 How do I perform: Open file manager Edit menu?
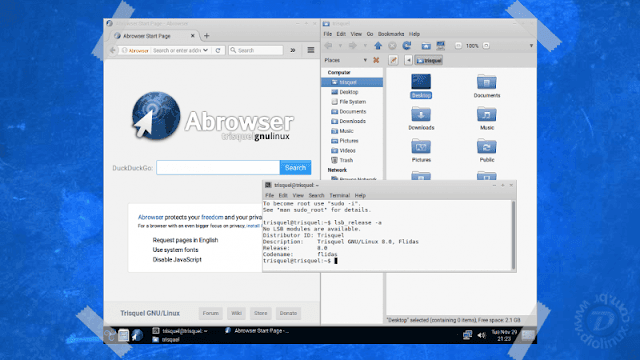[x=341, y=34]
